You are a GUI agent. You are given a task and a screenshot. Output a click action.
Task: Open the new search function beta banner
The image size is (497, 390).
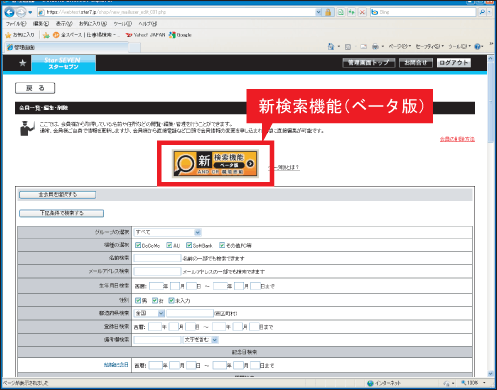[x=215, y=163]
